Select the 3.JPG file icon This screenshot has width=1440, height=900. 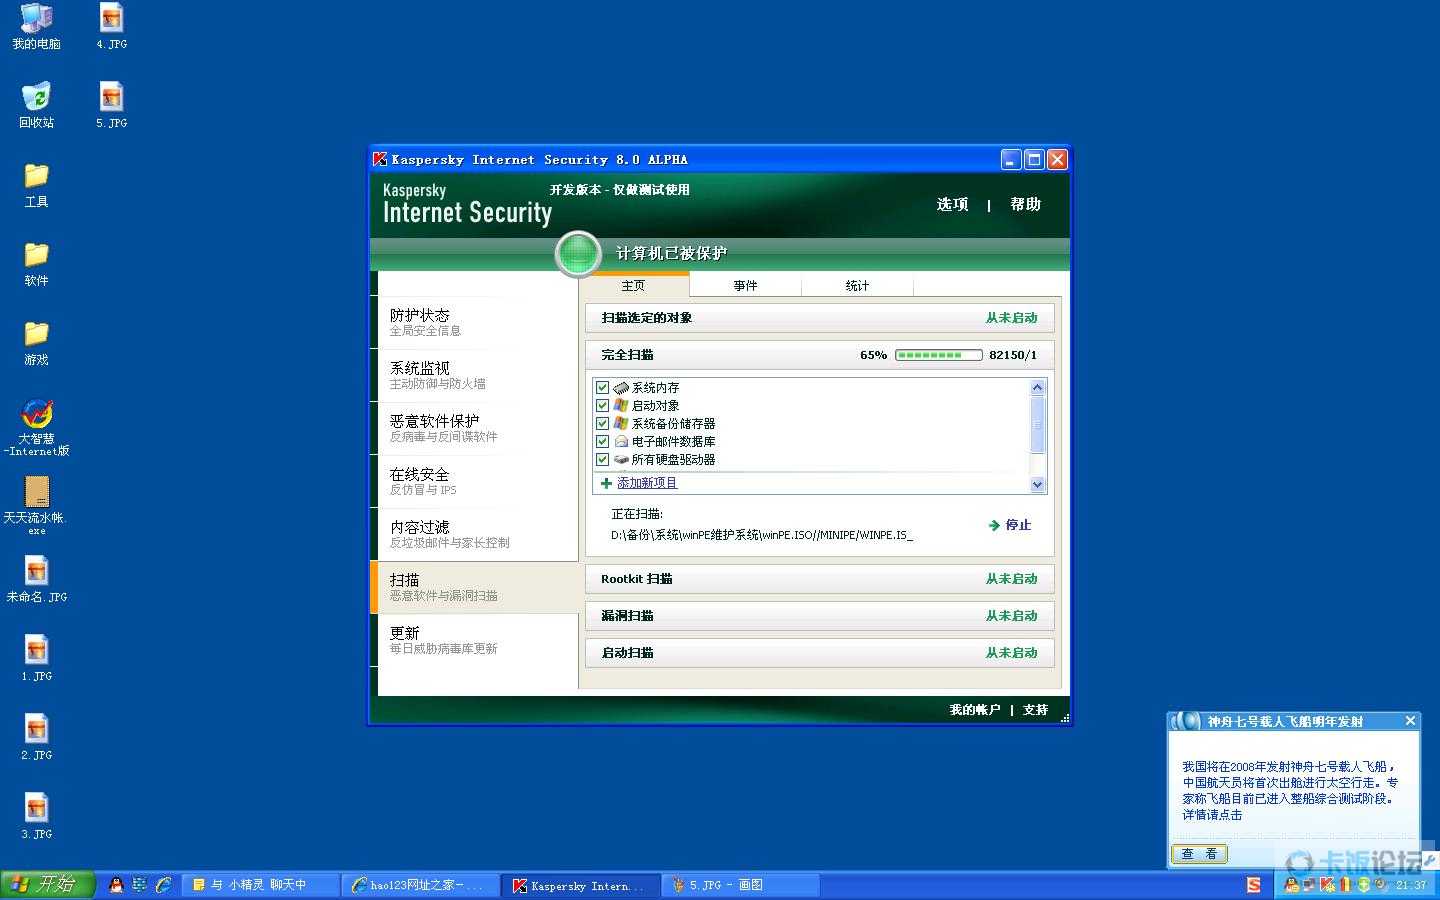36,816
